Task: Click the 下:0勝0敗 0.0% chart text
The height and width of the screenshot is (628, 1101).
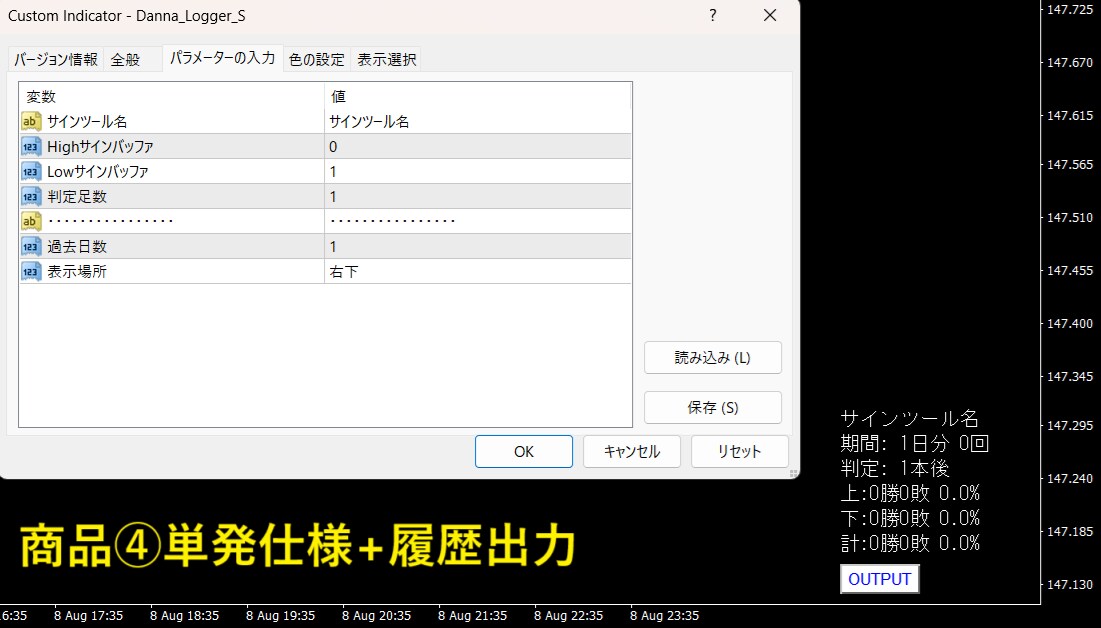Action: [x=910, y=518]
